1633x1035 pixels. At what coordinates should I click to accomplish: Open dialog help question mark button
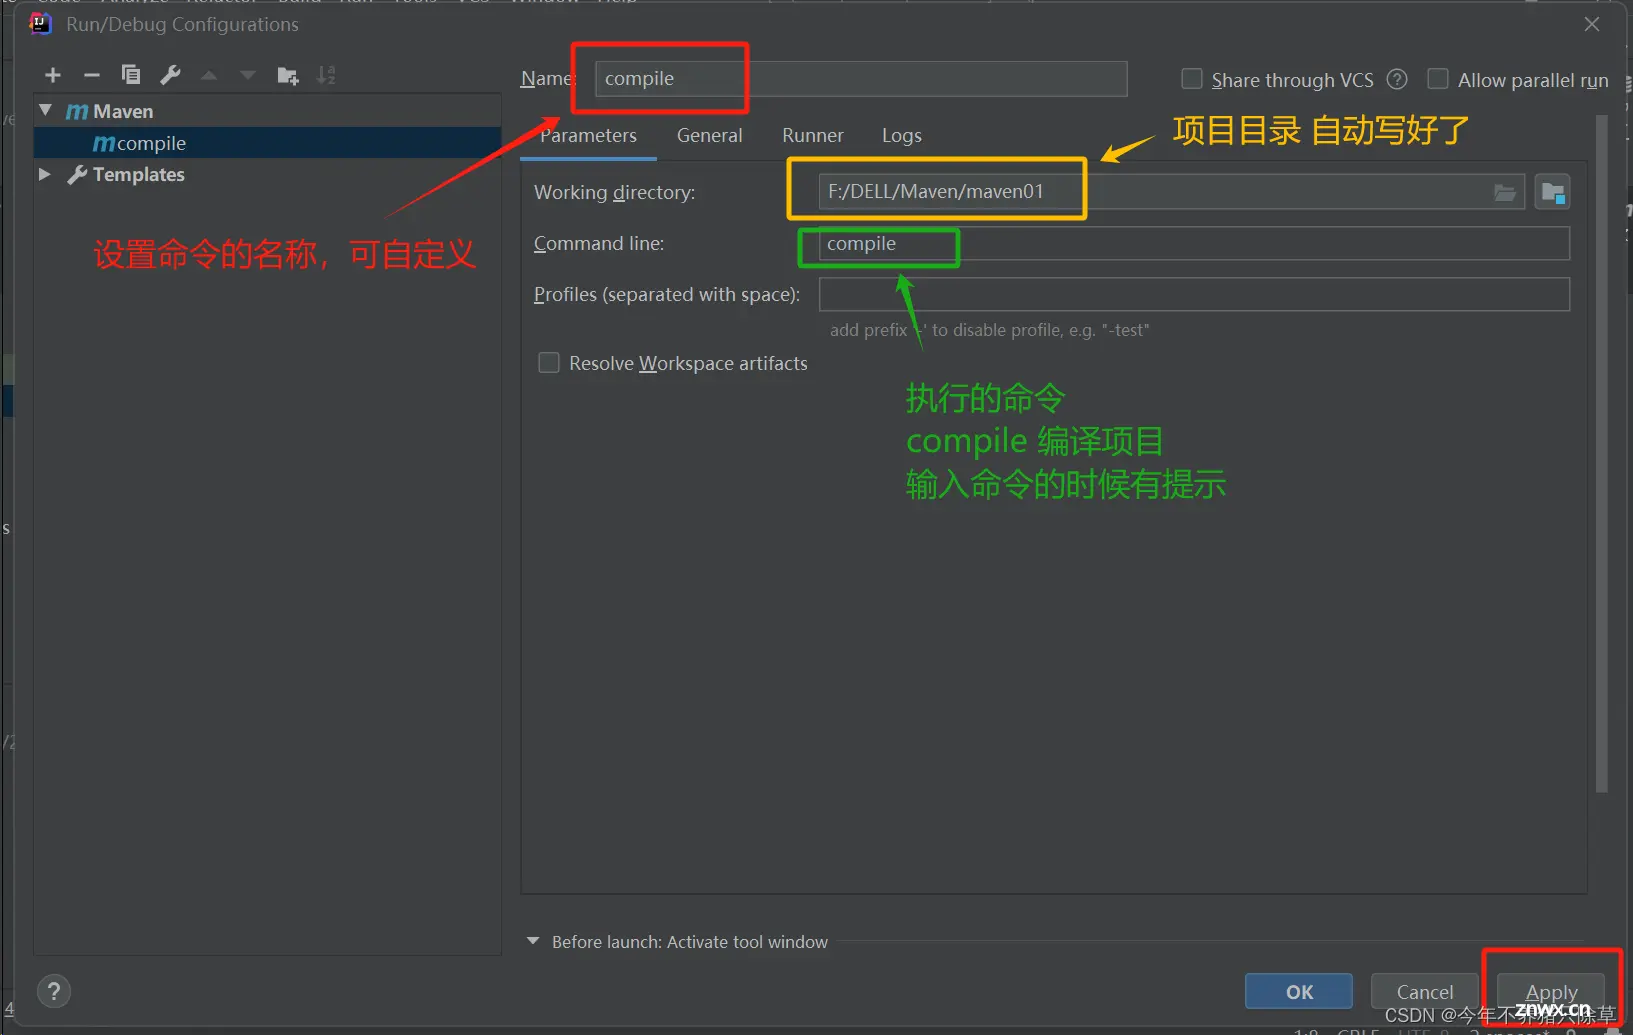54,991
